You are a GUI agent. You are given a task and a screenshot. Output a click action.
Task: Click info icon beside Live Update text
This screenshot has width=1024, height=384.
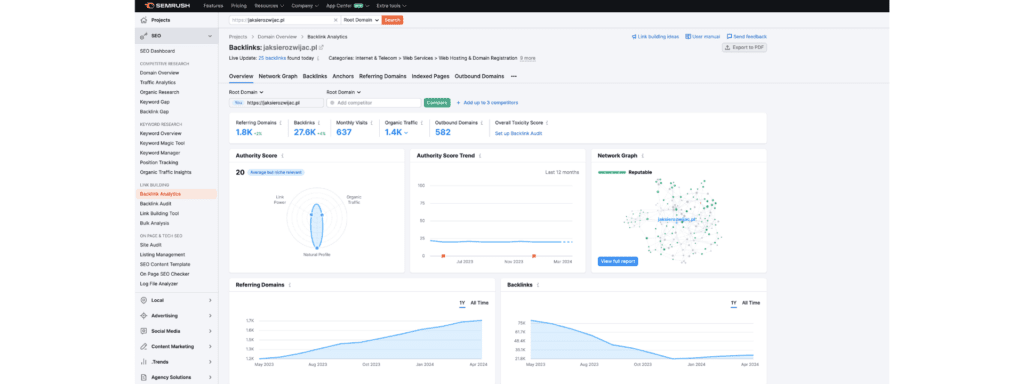click(318, 58)
